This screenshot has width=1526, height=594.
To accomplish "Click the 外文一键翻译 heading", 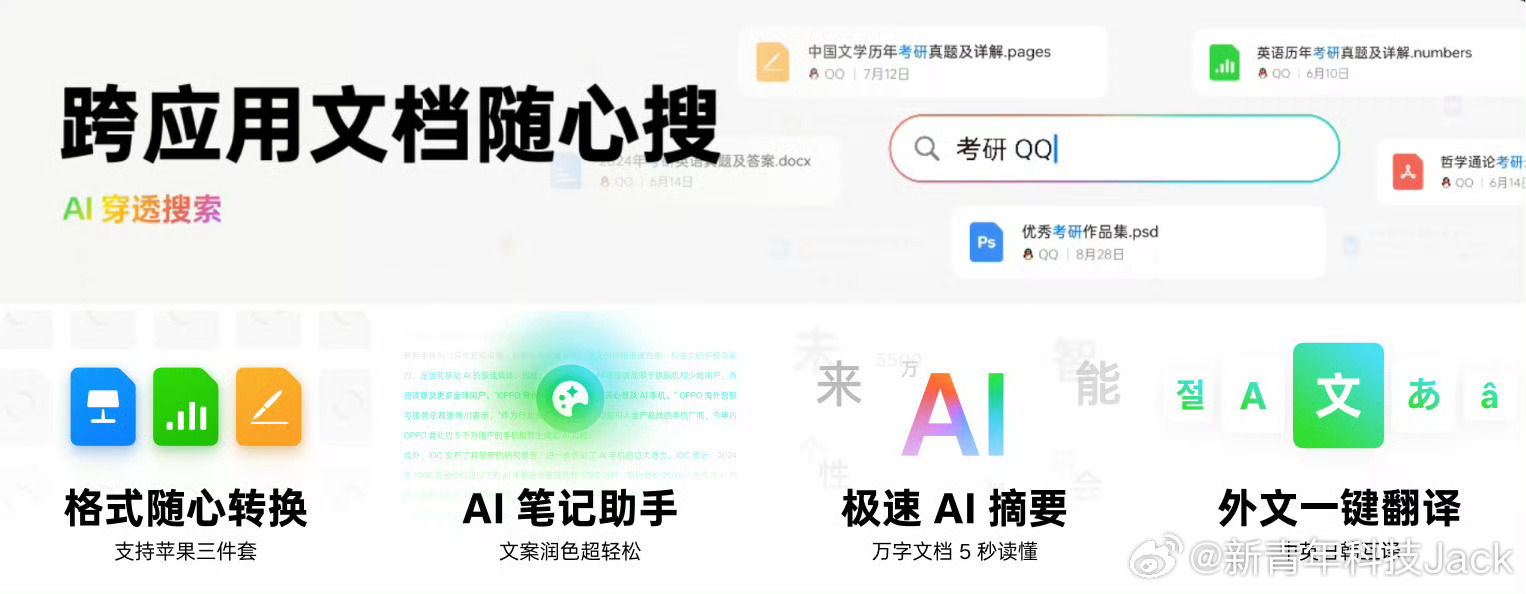I will point(1339,508).
